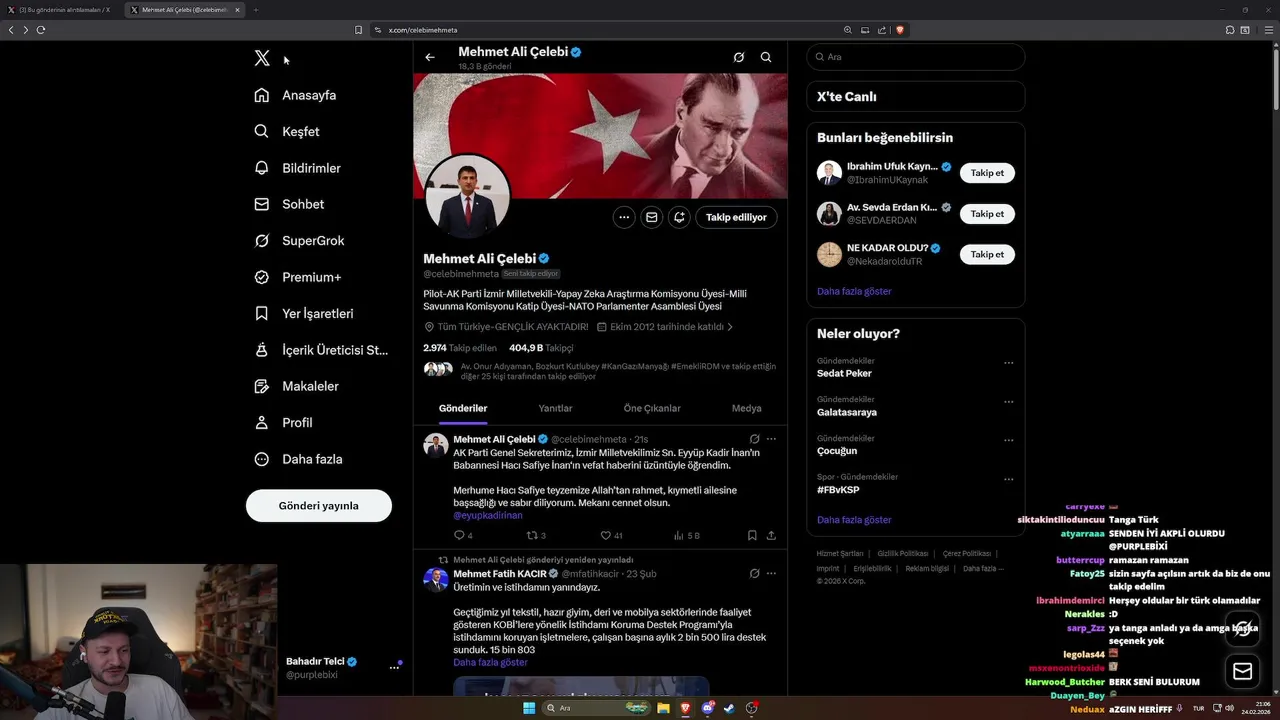
Task: Open #FBvKSP trend options
Action: coord(1008,479)
